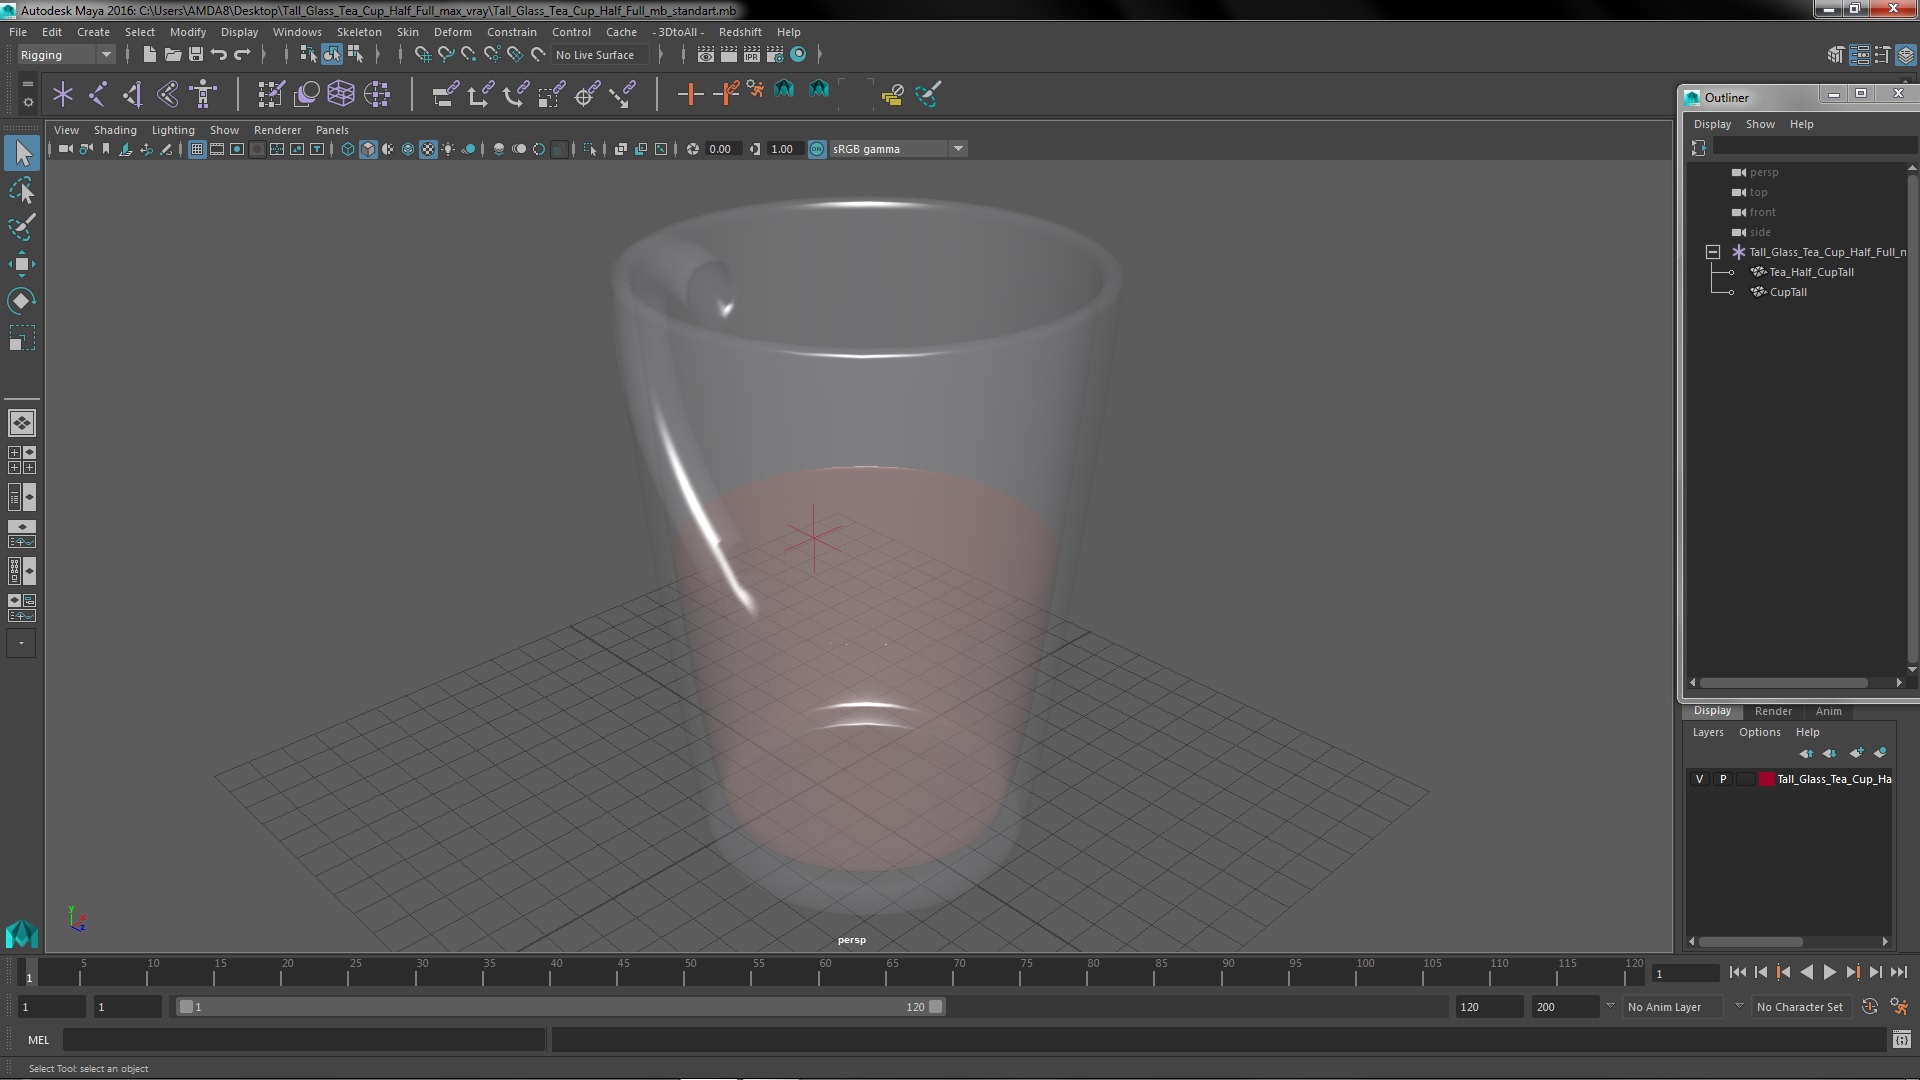Open the No Anim Layer dropdown
The image size is (1920, 1080).
click(1675, 1007)
